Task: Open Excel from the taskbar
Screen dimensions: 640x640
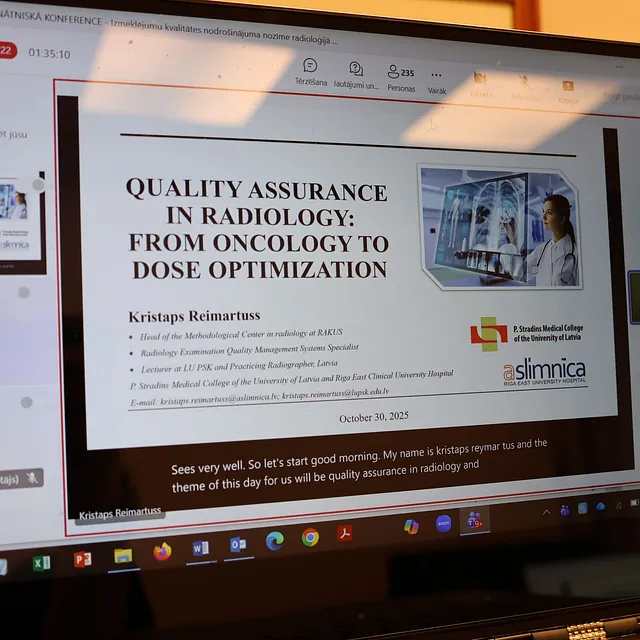Action: pyautogui.click(x=41, y=563)
